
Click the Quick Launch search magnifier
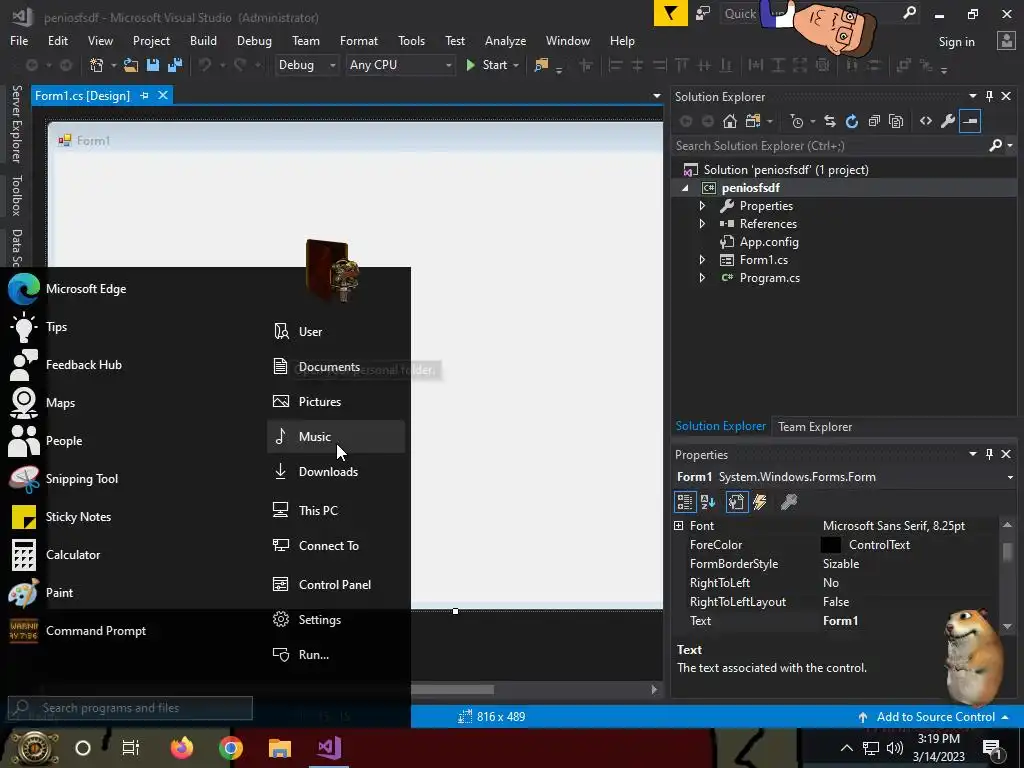coord(909,13)
